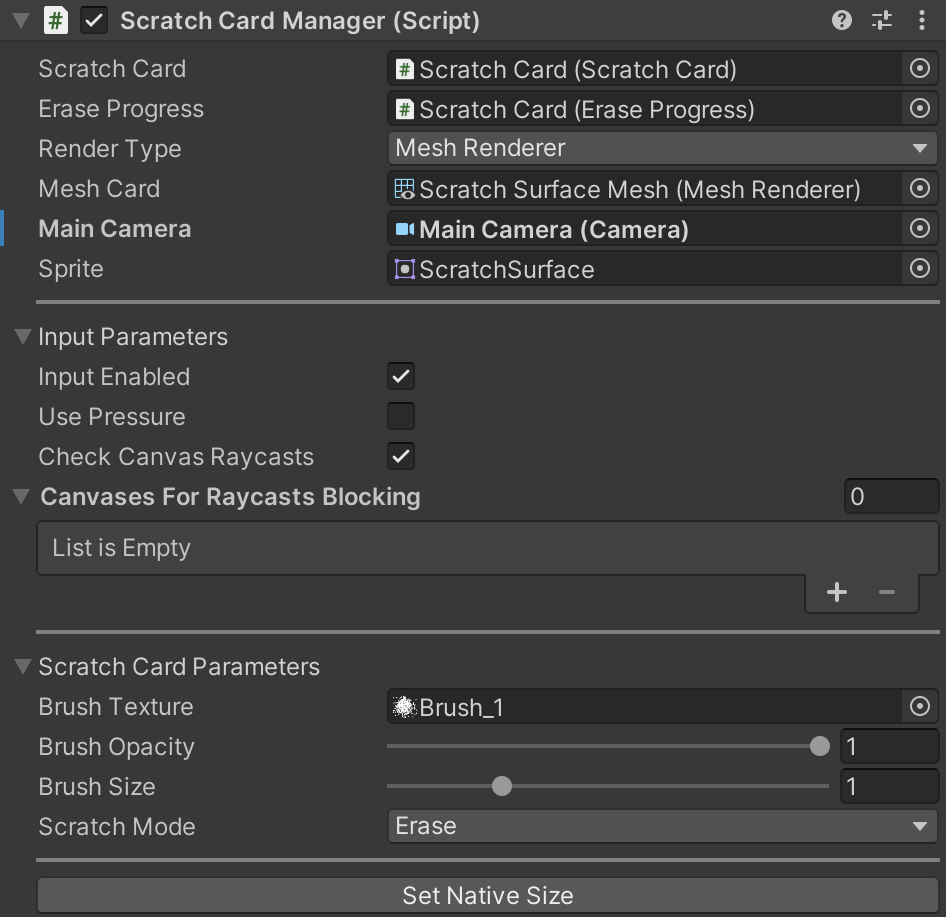Viewport: 946px width, 917px height.
Task: Open the Erase Progress object picker
Action: (919, 109)
